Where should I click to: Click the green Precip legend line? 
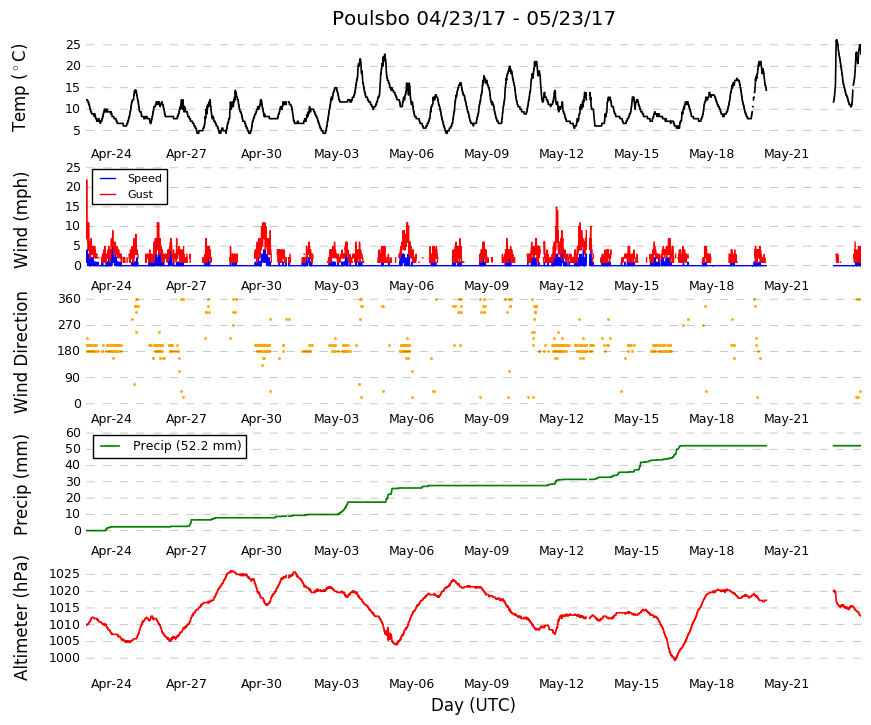point(109,446)
